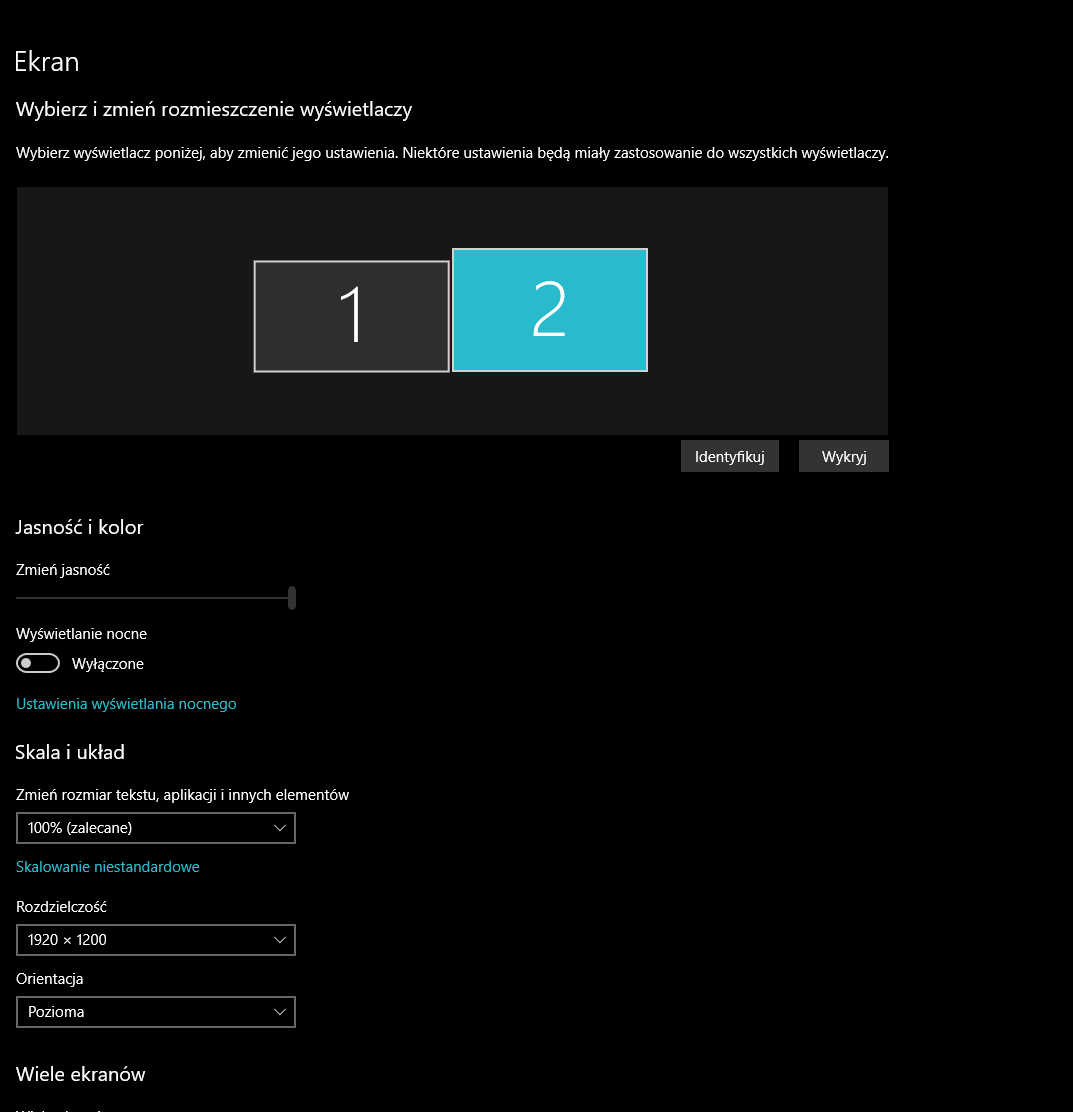Open the 100% (zalecane) scale dropdown
1073x1112 pixels.
point(155,828)
